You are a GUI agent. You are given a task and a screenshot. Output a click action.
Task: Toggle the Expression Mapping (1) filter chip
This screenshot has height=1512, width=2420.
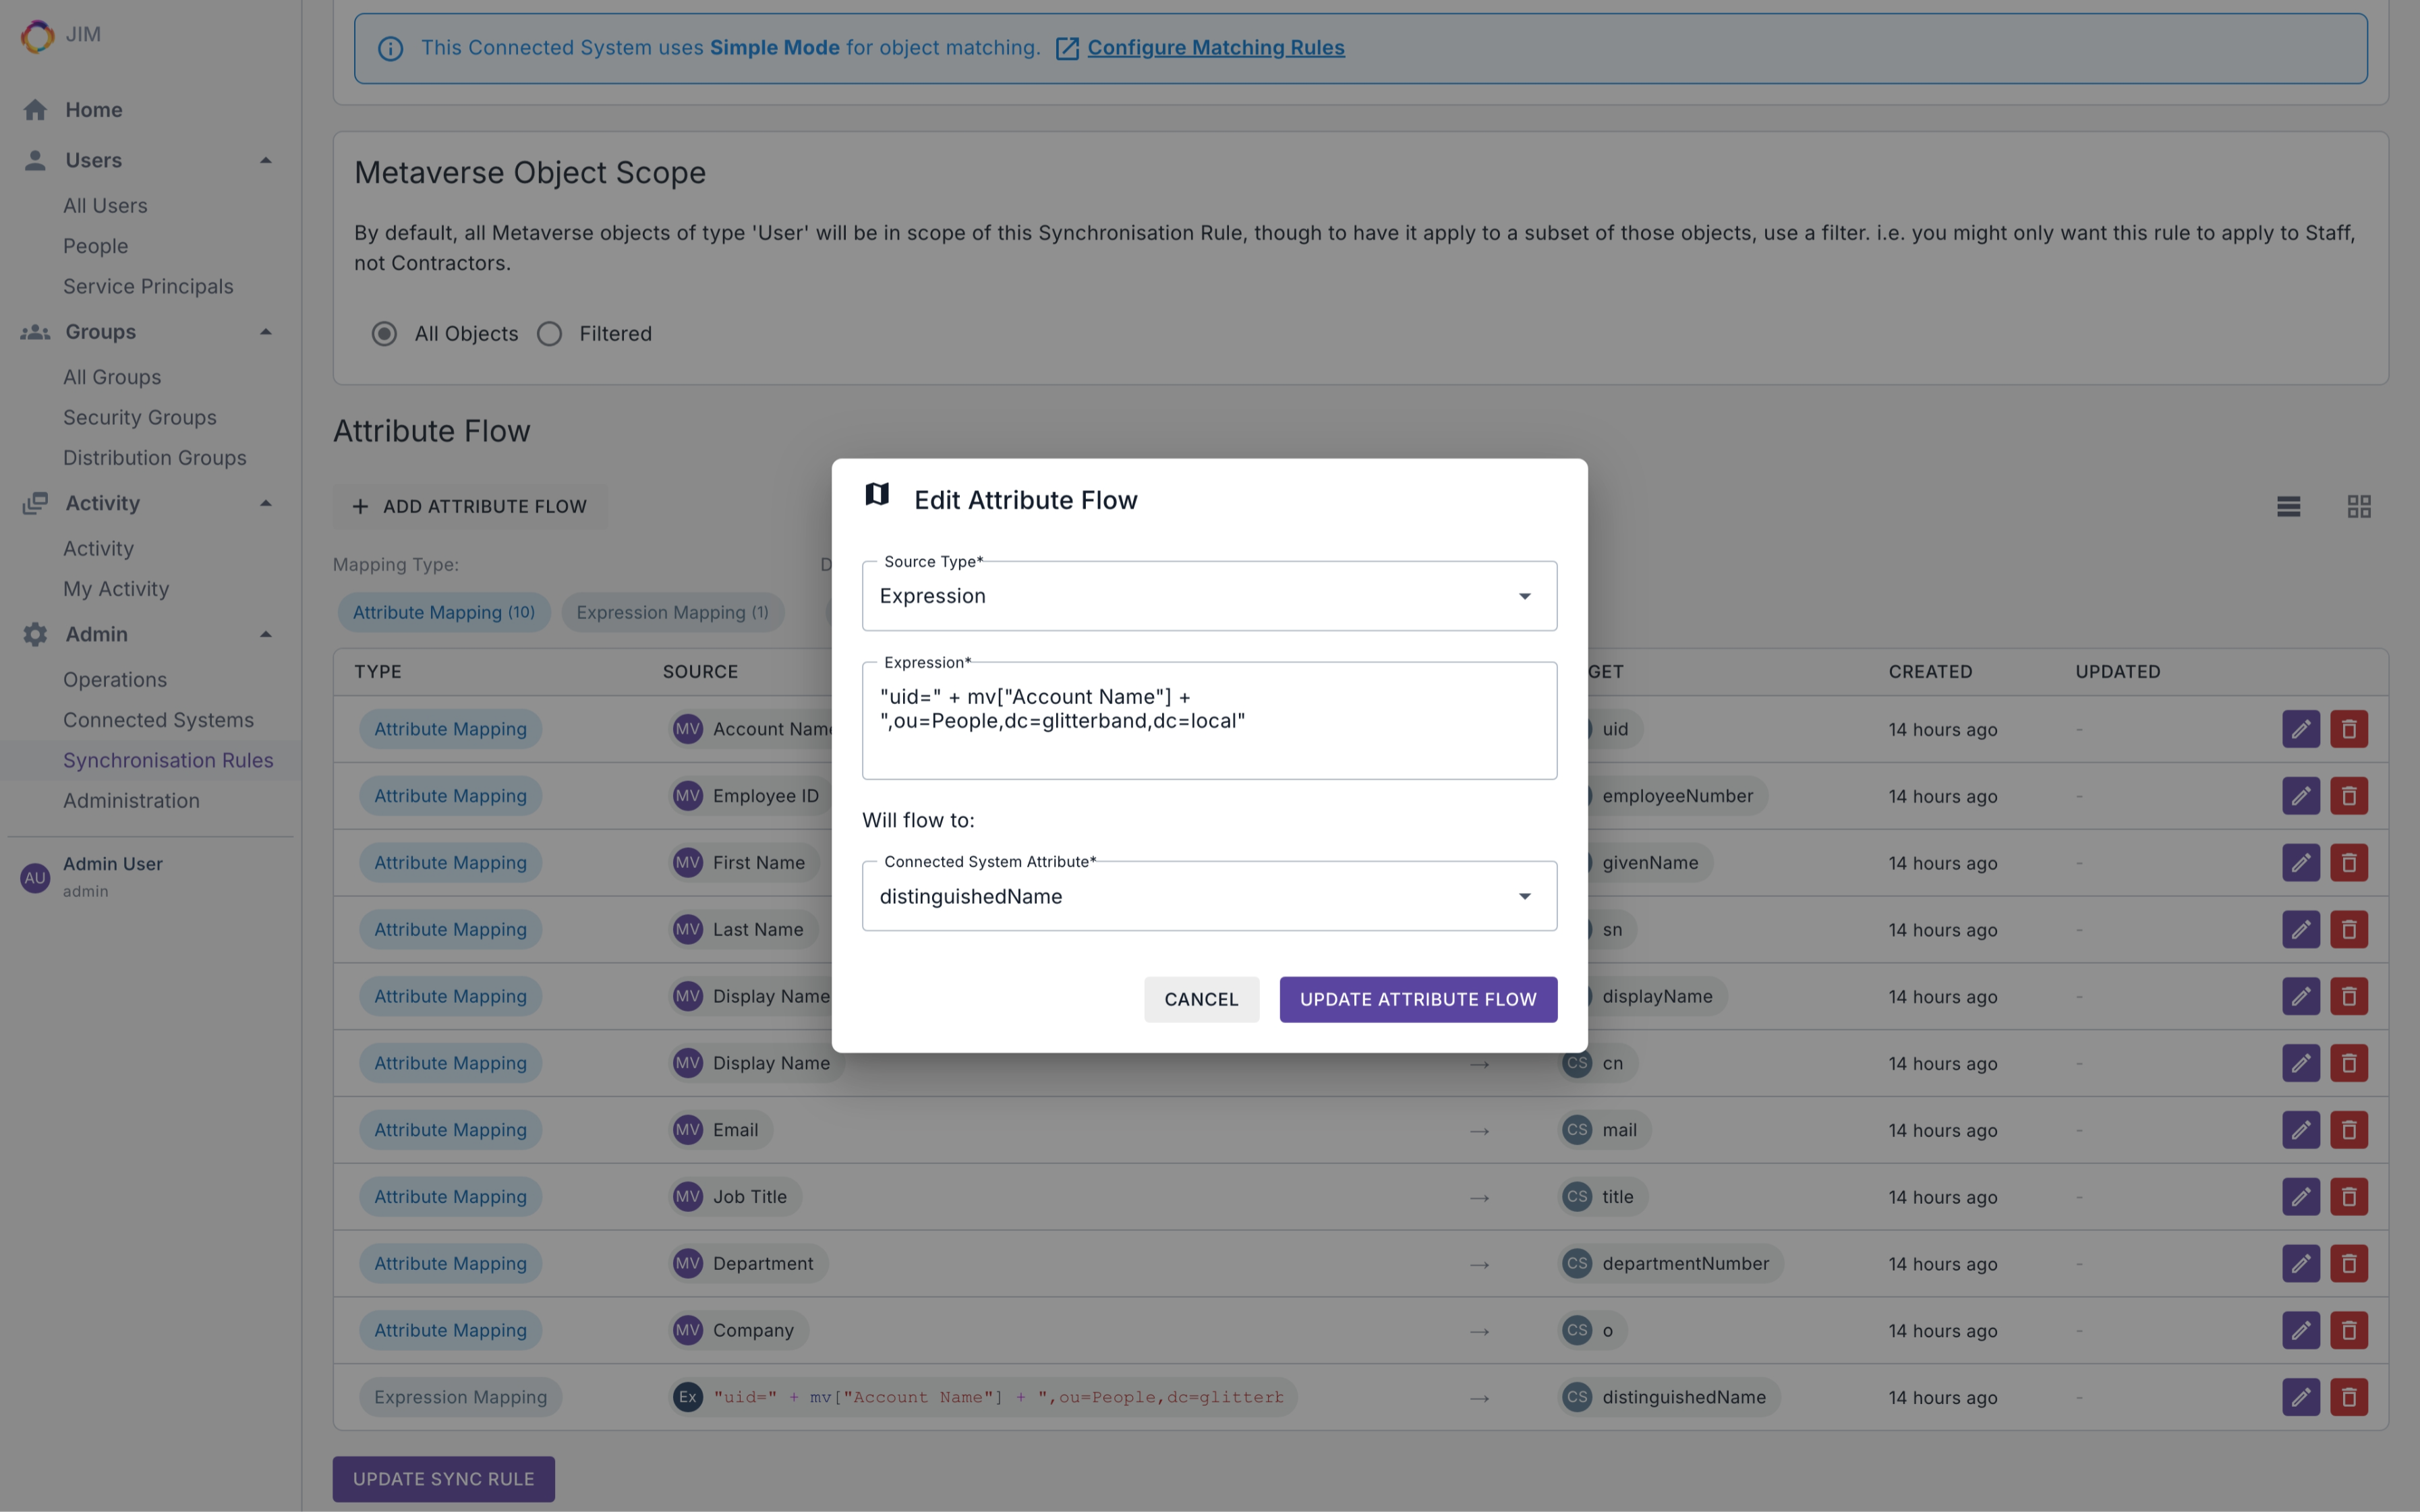point(672,612)
